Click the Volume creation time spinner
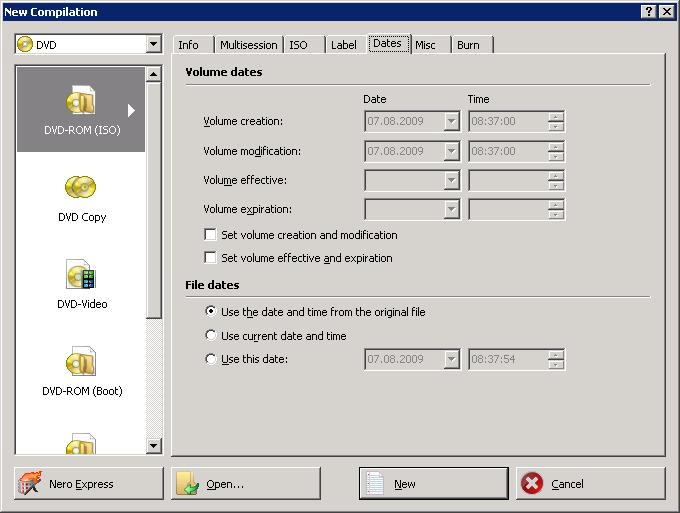 pos(556,121)
